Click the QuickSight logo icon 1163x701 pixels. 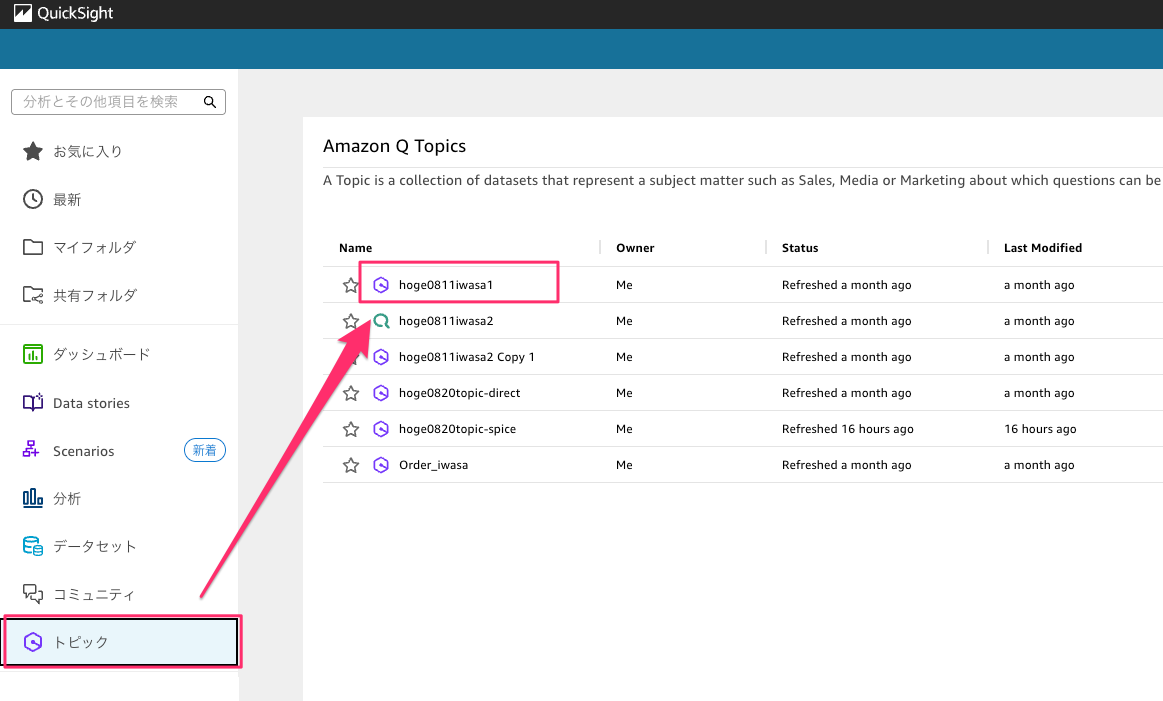click(23, 13)
